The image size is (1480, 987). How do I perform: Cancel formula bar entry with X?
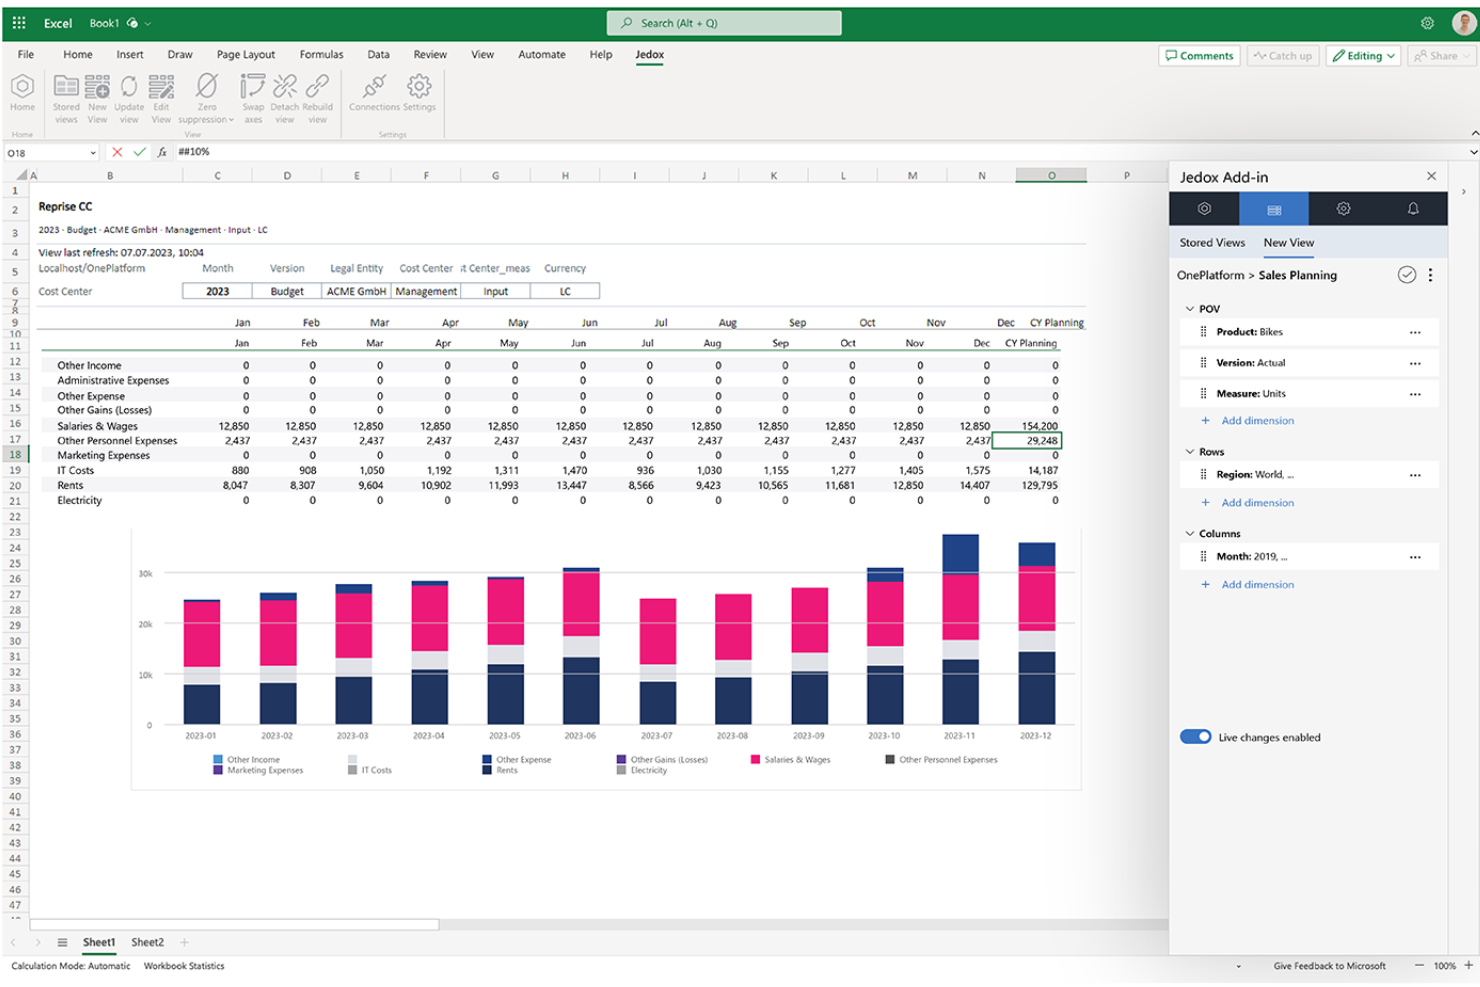117,152
